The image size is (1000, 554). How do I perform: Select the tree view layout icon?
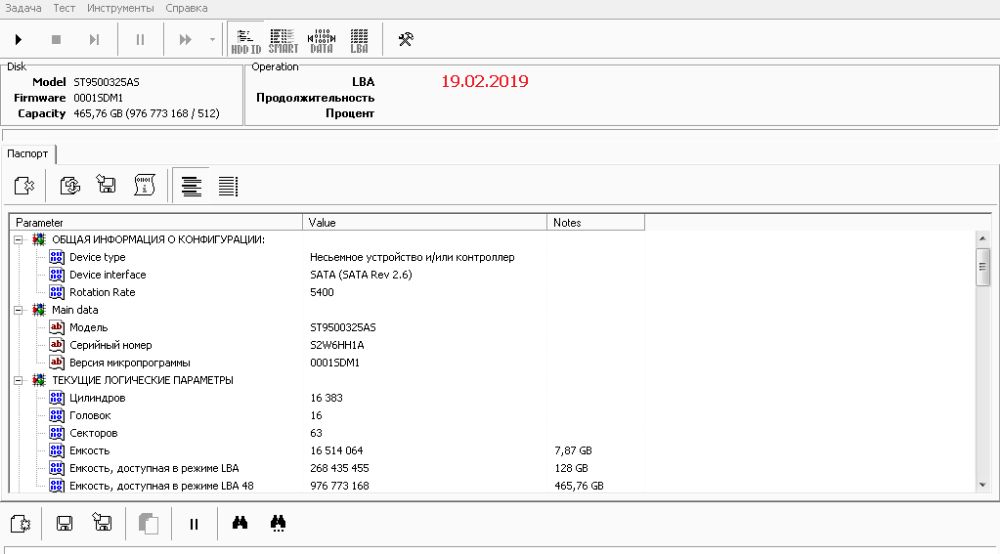191,186
